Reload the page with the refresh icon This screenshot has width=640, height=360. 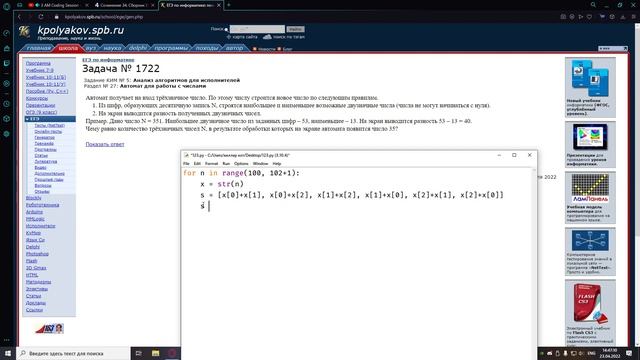pyautogui.click(x=41, y=17)
